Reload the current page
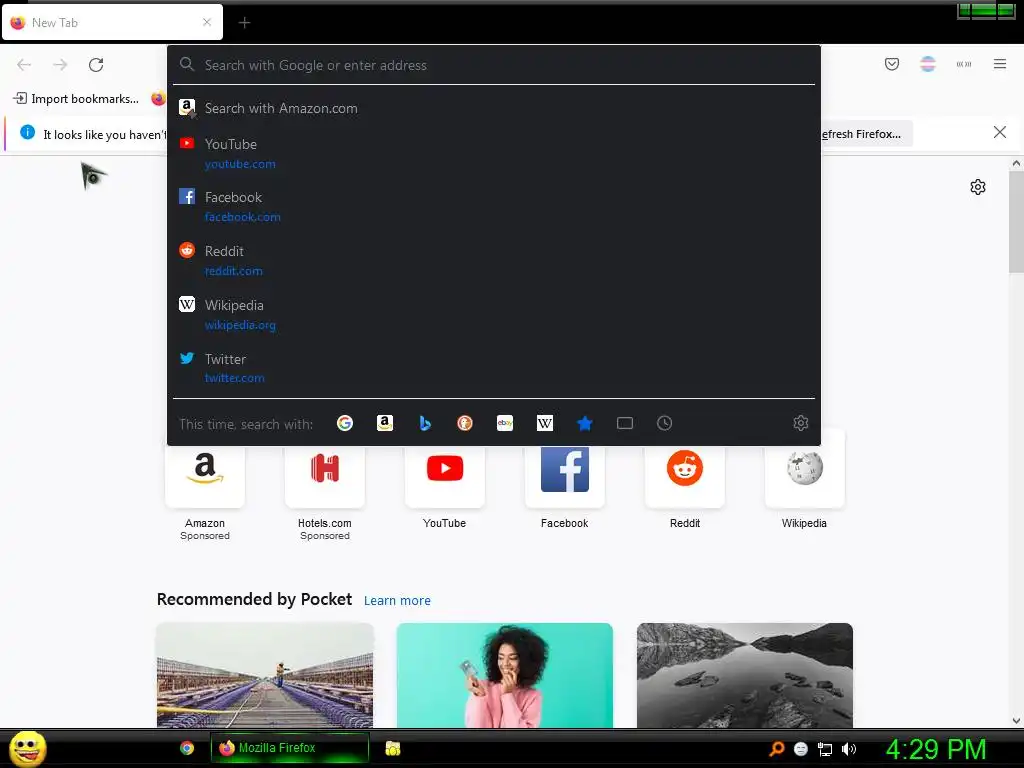This screenshot has height=768, width=1024. pyautogui.click(x=96, y=65)
